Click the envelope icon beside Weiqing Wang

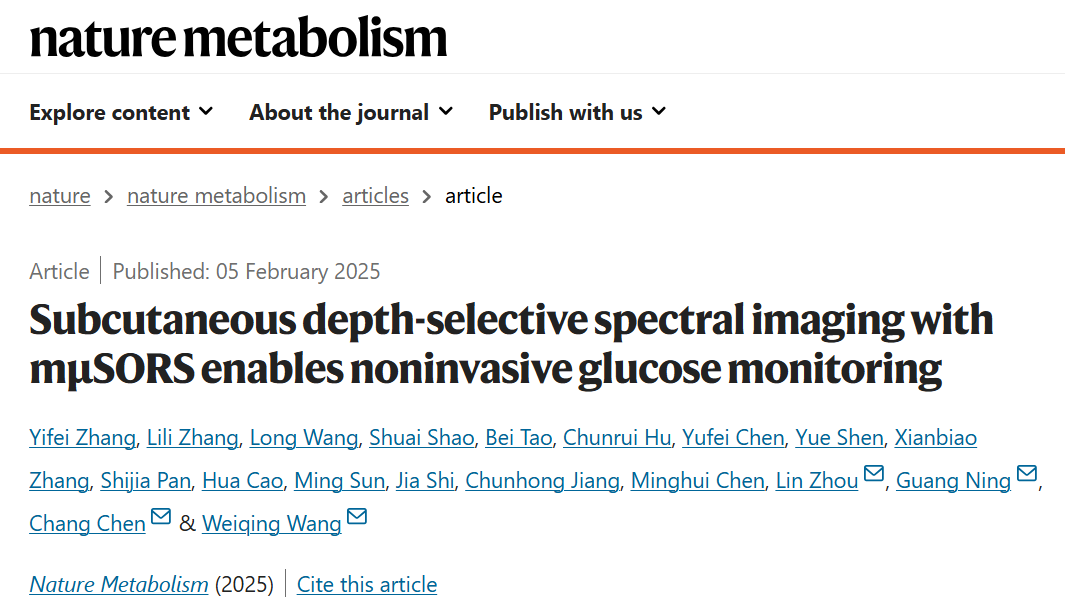[357, 516]
